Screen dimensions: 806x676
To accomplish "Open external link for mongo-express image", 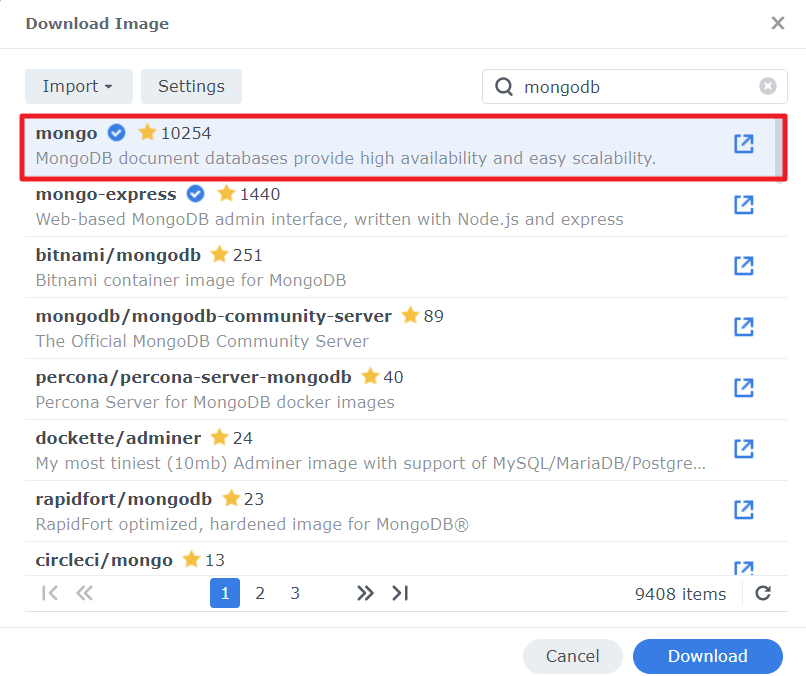I will coord(743,205).
